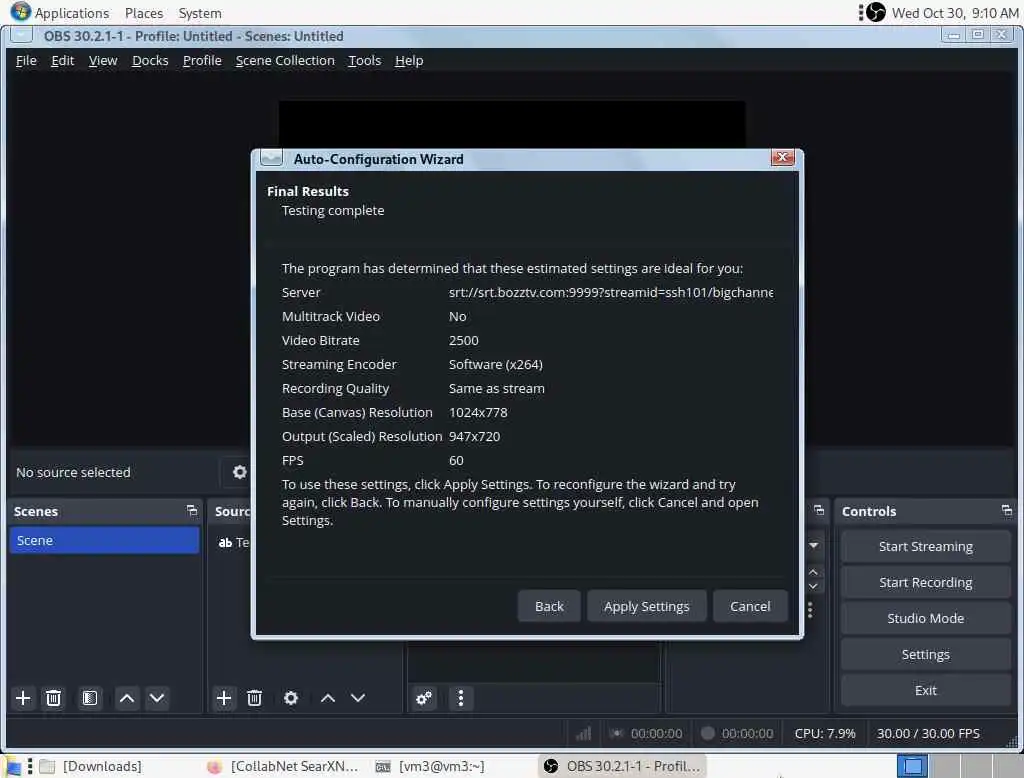
Task: Move scene up arrow in Scenes dock
Action: coord(127,698)
